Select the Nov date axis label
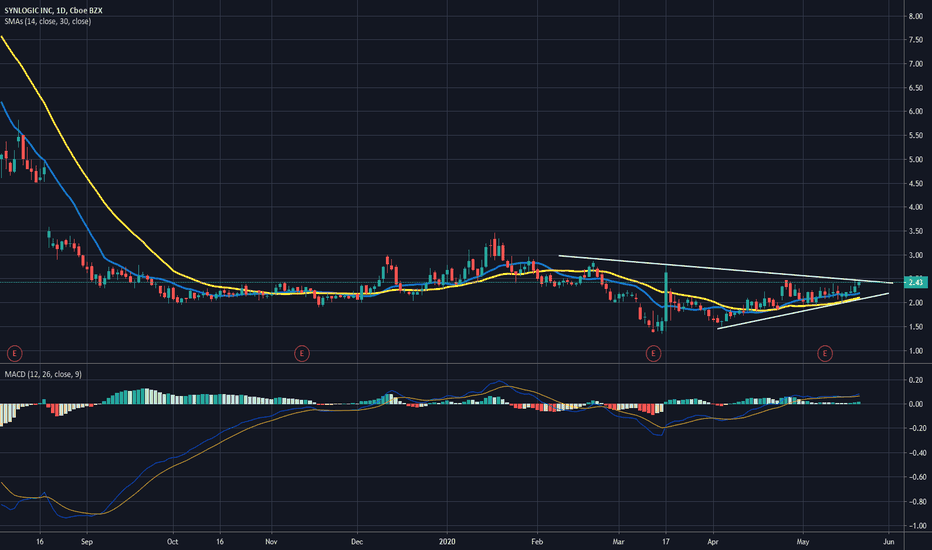 (271, 542)
